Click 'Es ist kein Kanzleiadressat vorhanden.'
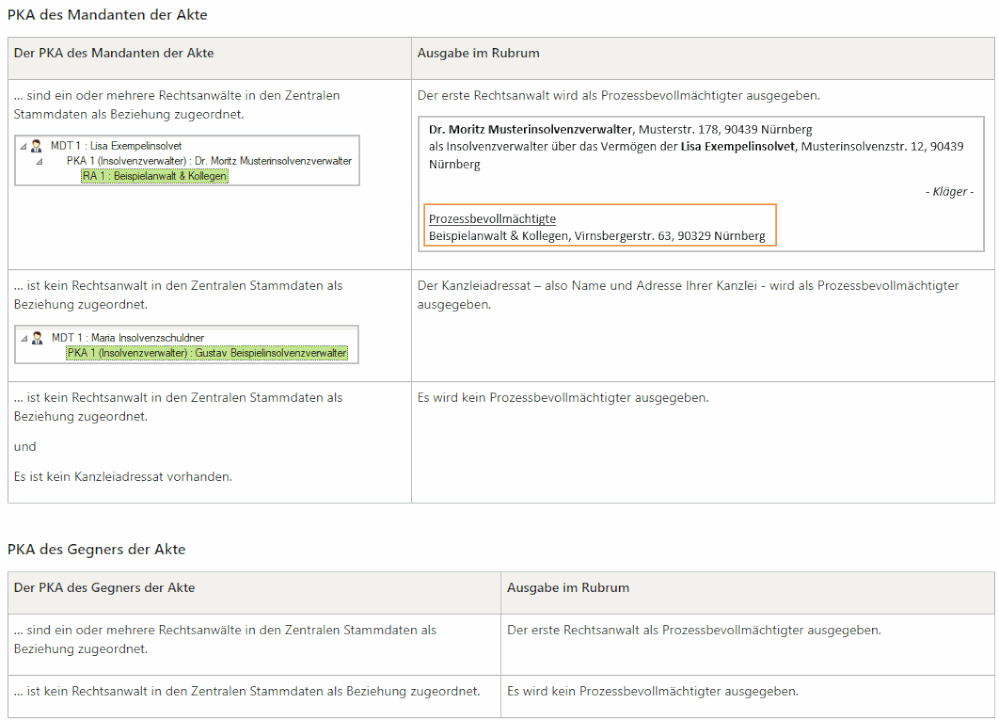This screenshot has height=720, width=999. point(123,477)
